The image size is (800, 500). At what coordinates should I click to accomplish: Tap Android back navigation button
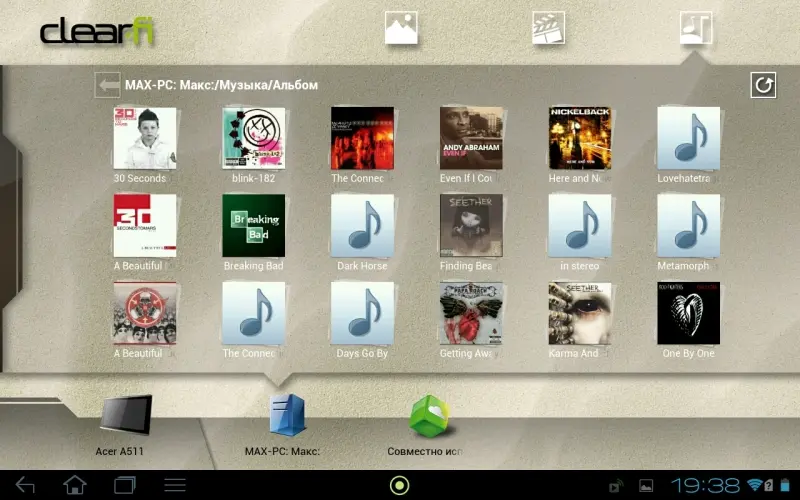coord(26,485)
